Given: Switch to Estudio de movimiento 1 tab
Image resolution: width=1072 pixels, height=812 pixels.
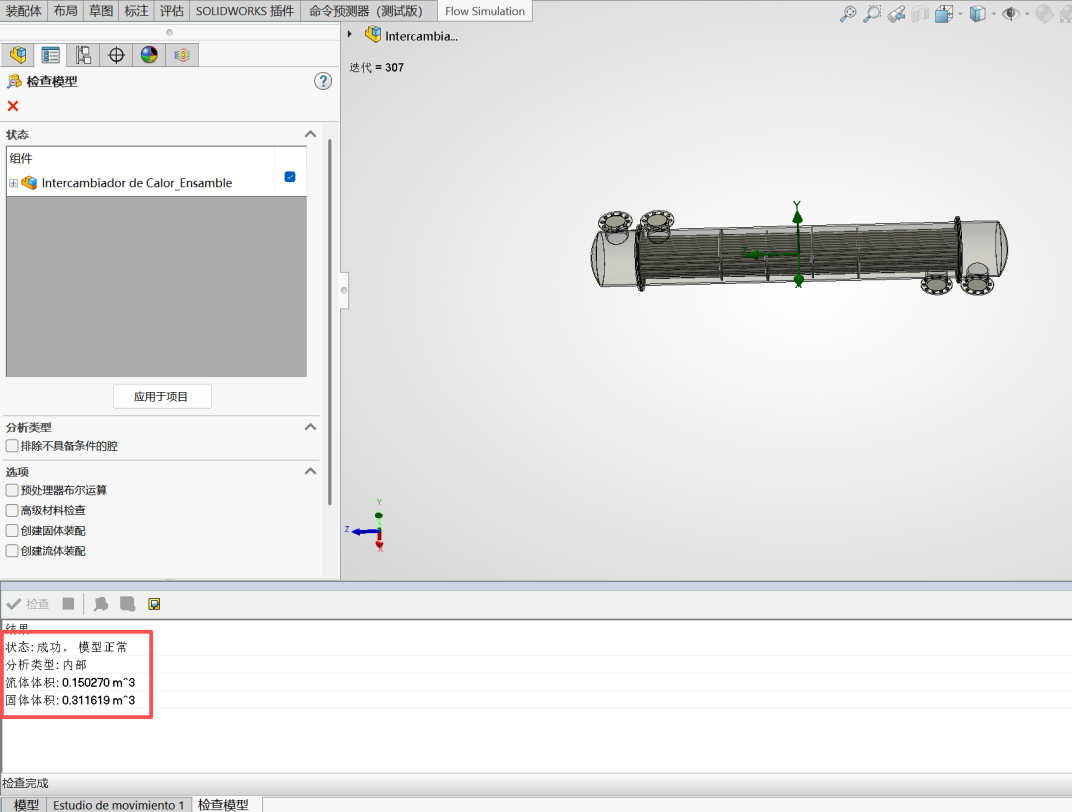Looking at the screenshot, I should coord(118,804).
